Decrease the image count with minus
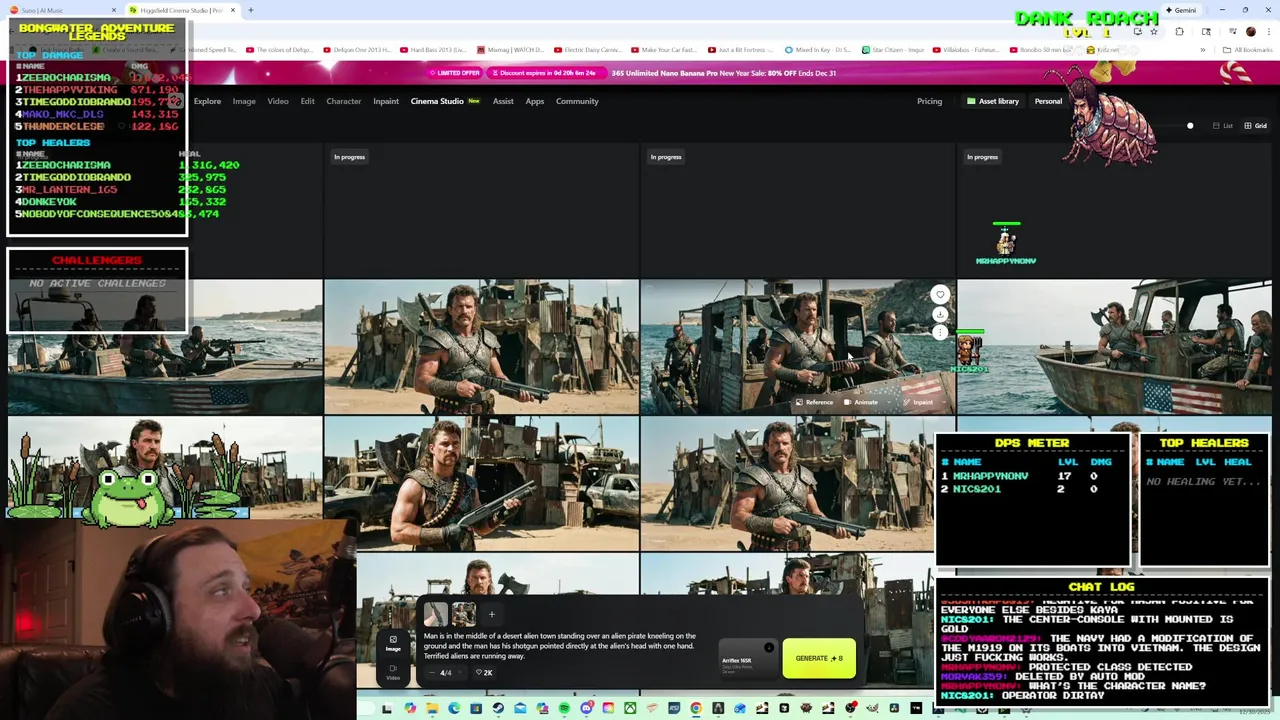The height and width of the screenshot is (720, 1280). 432,672
